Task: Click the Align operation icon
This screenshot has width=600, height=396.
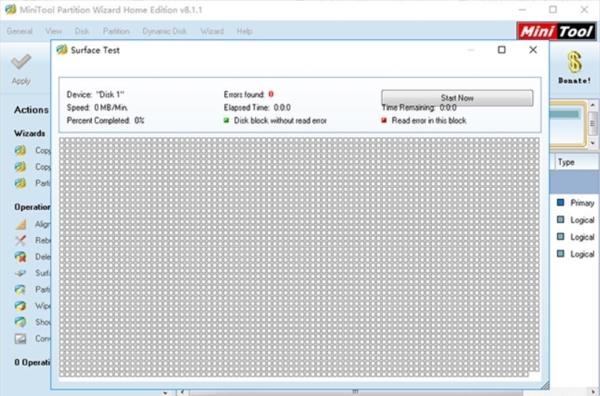Action: [x=21, y=224]
